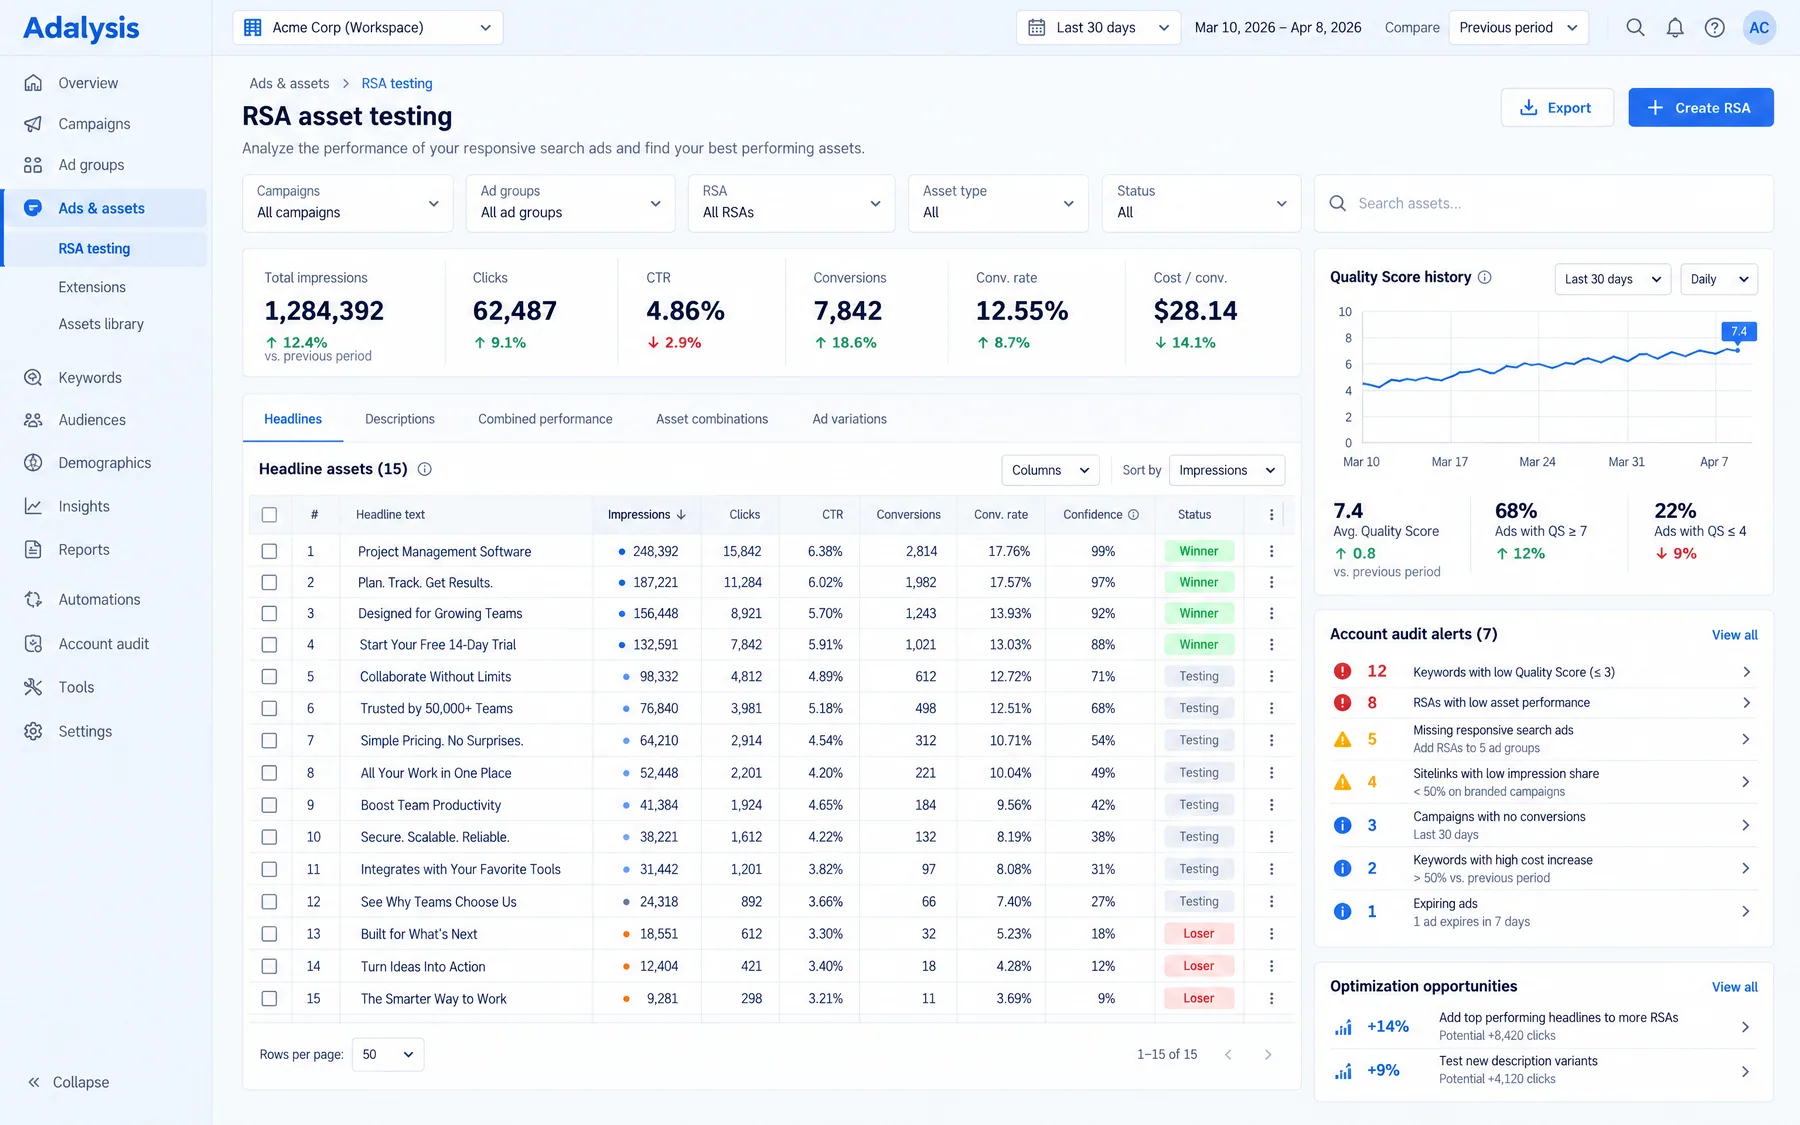The width and height of the screenshot is (1800, 1125).
Task: Click the Quality Score history info icon
Action: click(1485, 277)
